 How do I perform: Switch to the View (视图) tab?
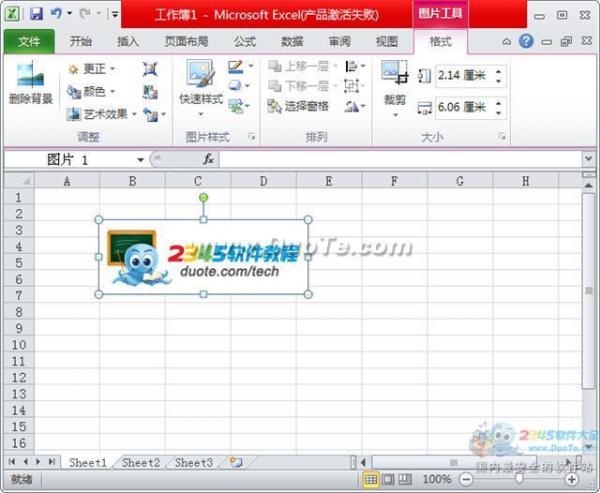[387, 41]
